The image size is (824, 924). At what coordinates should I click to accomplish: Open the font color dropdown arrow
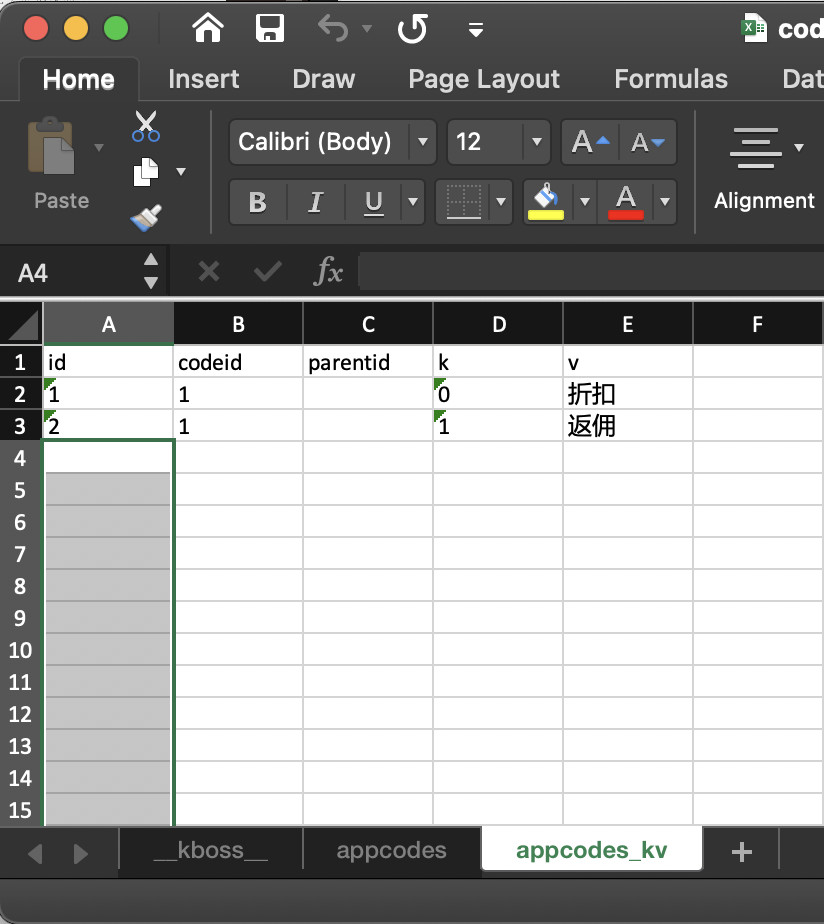[x=665, y=203]
